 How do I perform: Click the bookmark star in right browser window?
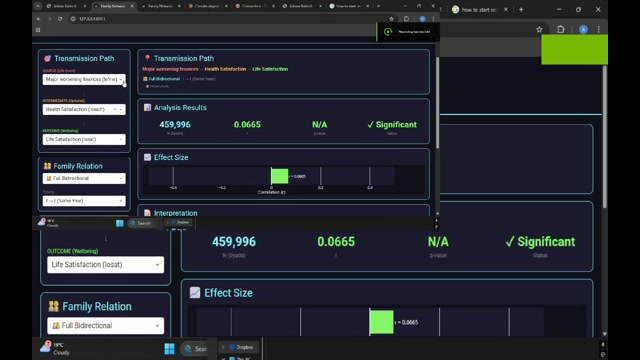(539, 29)
